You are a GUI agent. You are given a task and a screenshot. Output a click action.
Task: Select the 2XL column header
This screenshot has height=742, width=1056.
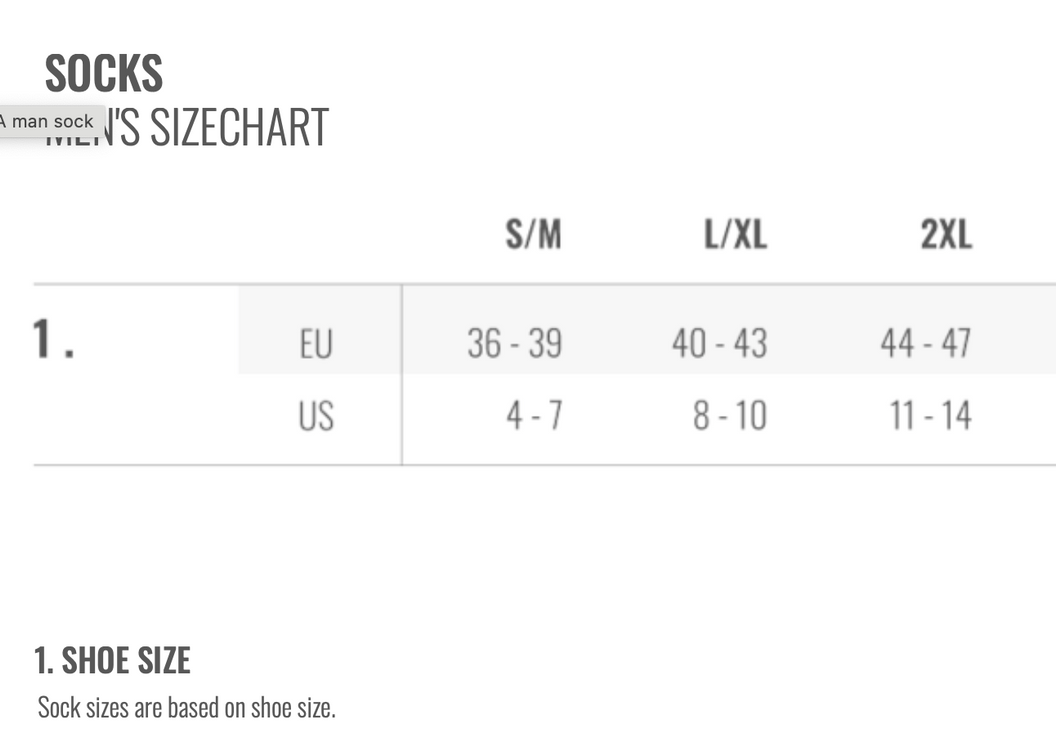(945, 235)
